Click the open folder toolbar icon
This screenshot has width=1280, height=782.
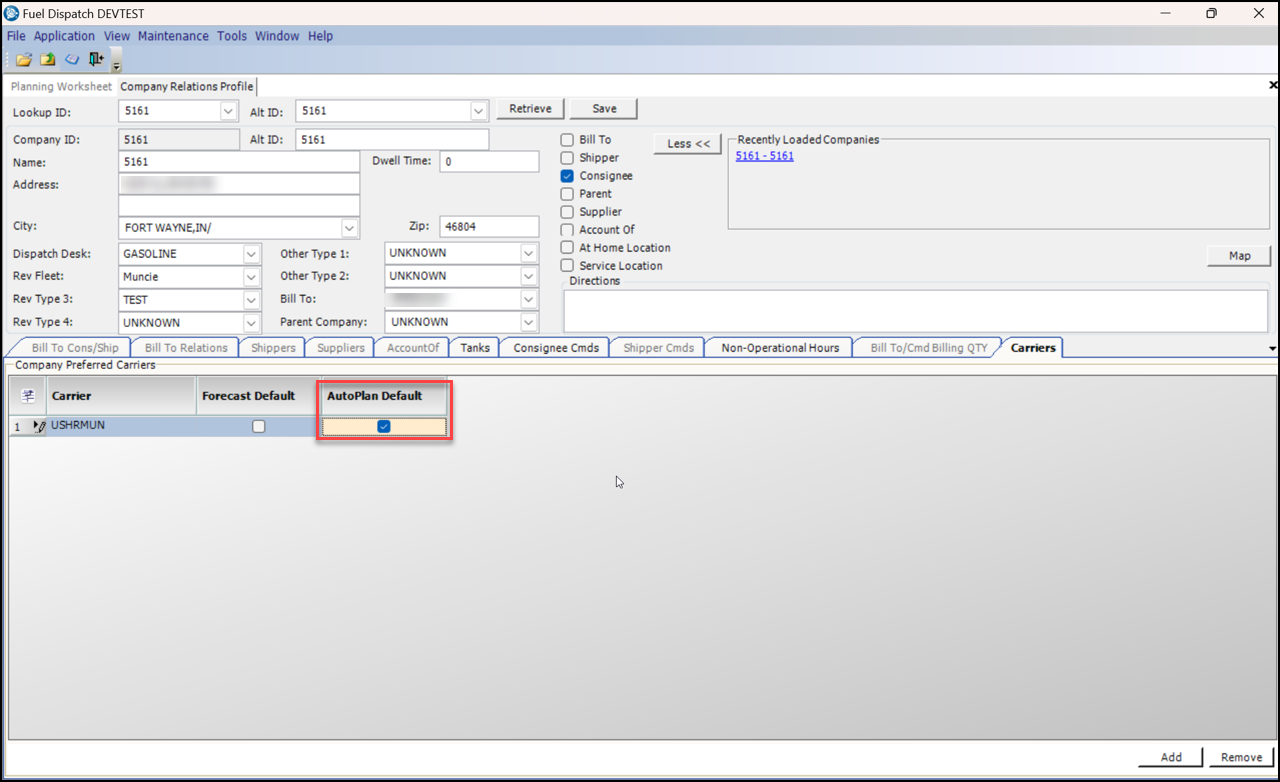[24, 60]
